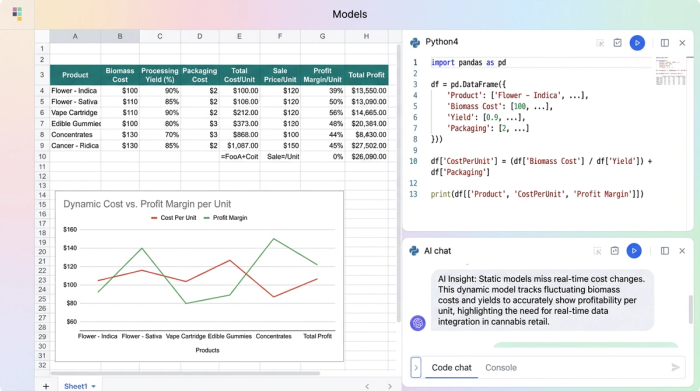Click the Models title at top

[350, 14]
